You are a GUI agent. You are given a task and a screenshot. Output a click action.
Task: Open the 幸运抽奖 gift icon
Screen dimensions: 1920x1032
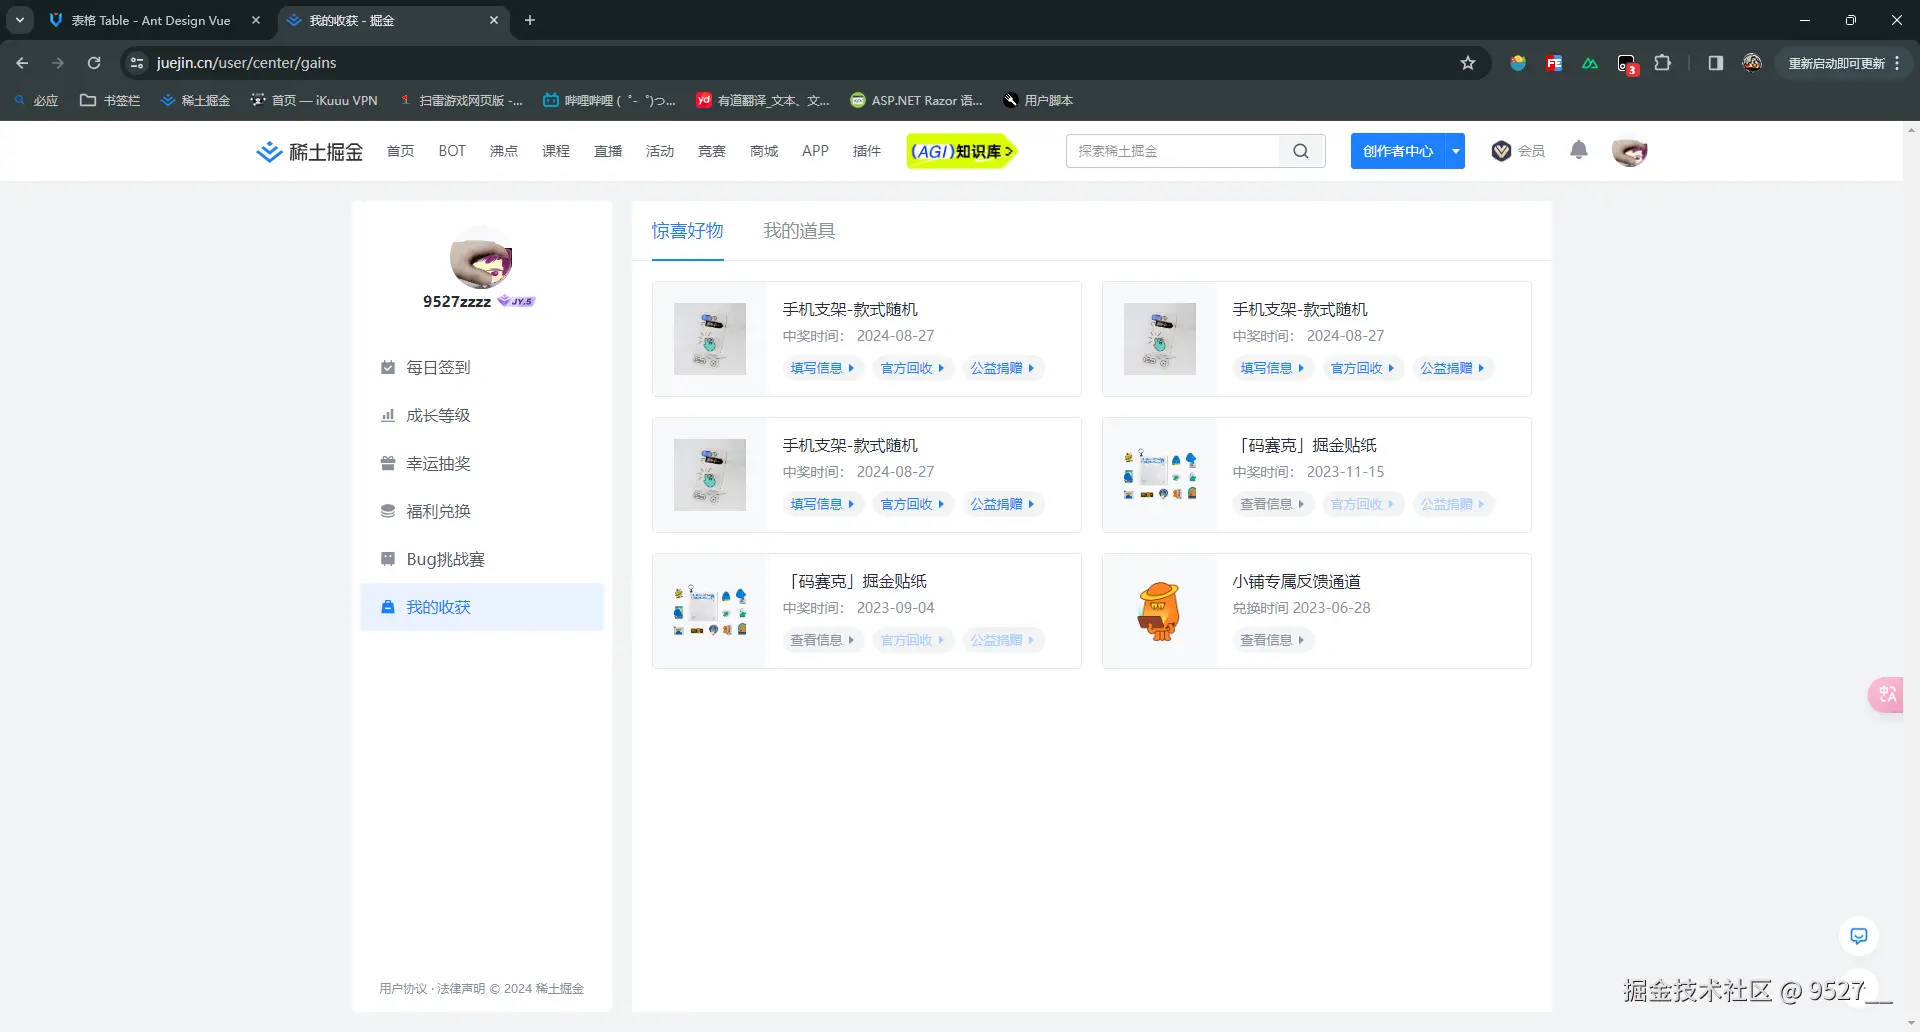(x=387, y=463)
